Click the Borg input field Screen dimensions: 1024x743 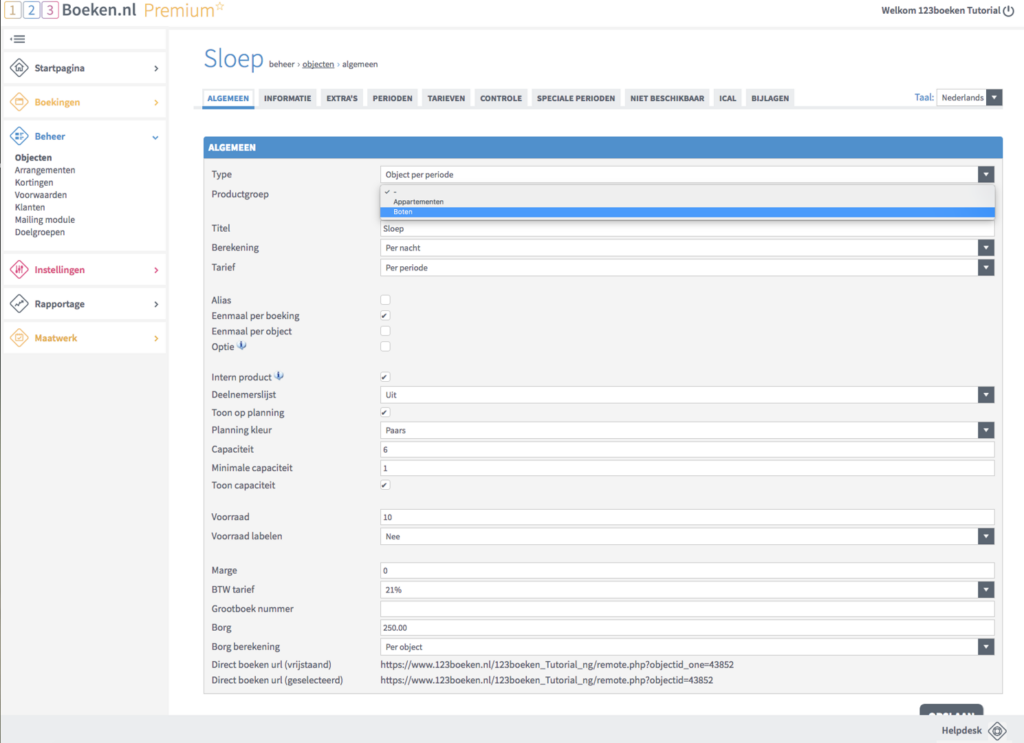(687, 627)
